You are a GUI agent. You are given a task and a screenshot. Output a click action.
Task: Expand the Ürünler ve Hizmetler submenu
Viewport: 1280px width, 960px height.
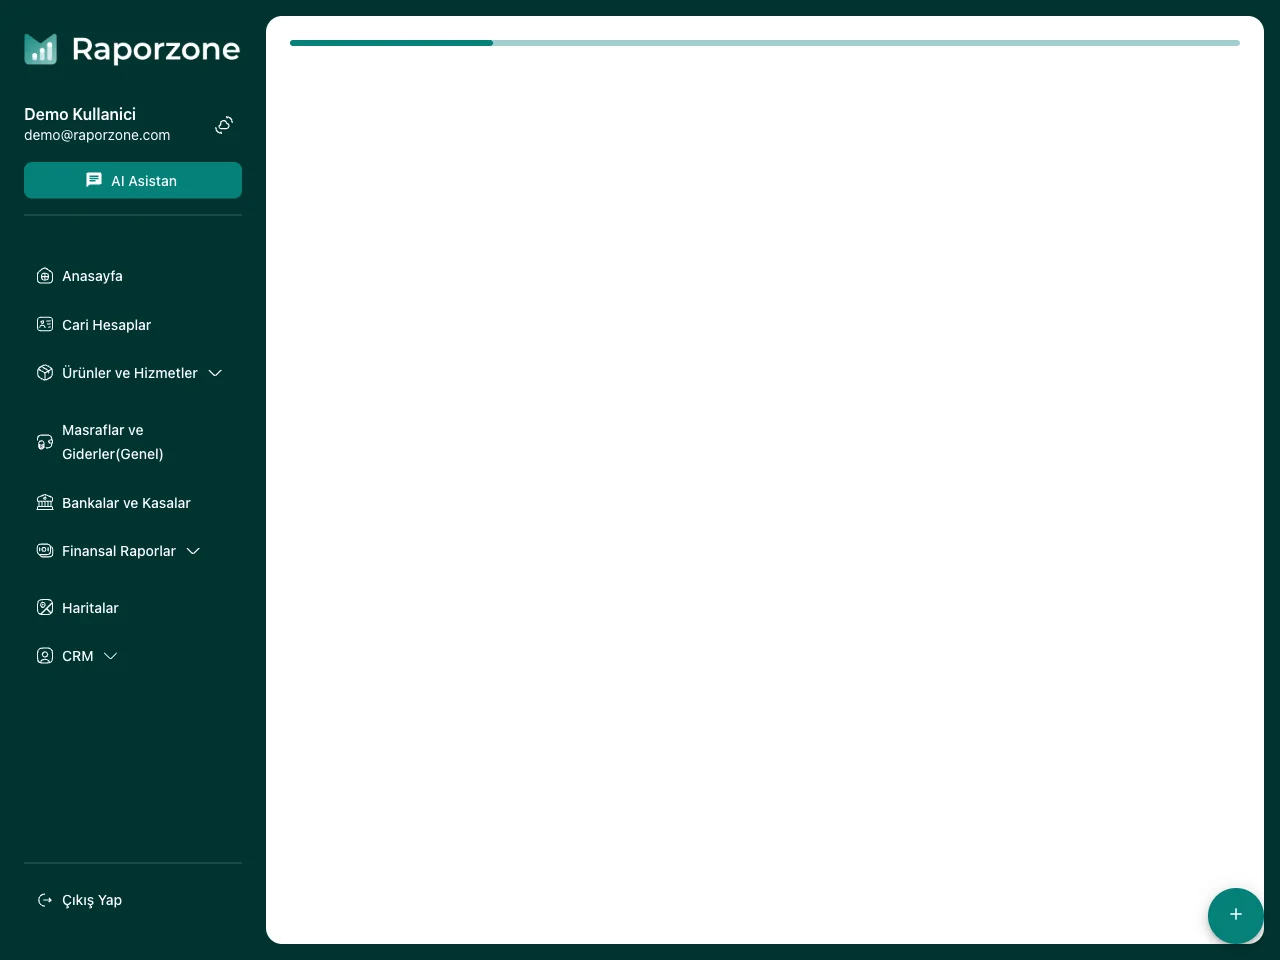pos(215,372)
